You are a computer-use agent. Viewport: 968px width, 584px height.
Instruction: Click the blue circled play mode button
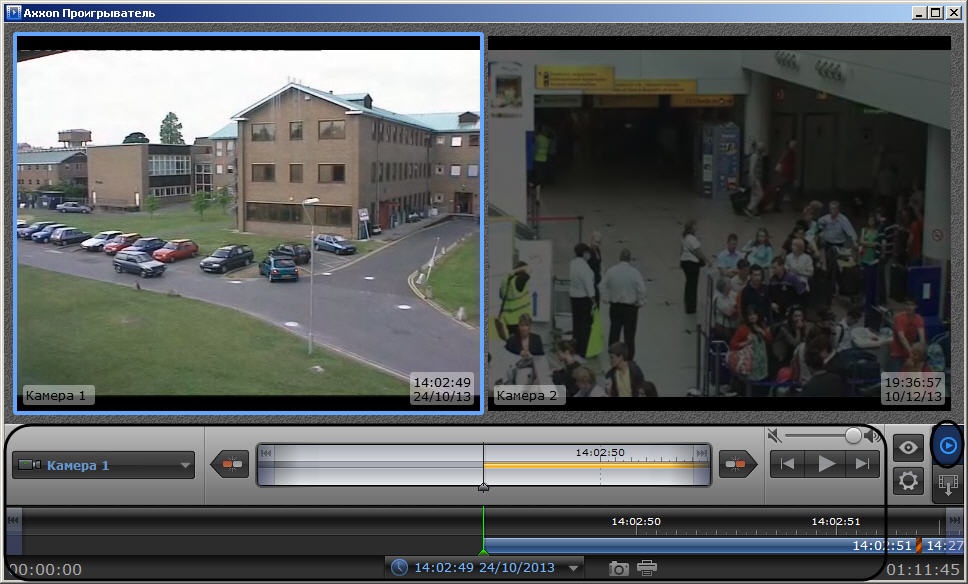[x=948, y=445]
